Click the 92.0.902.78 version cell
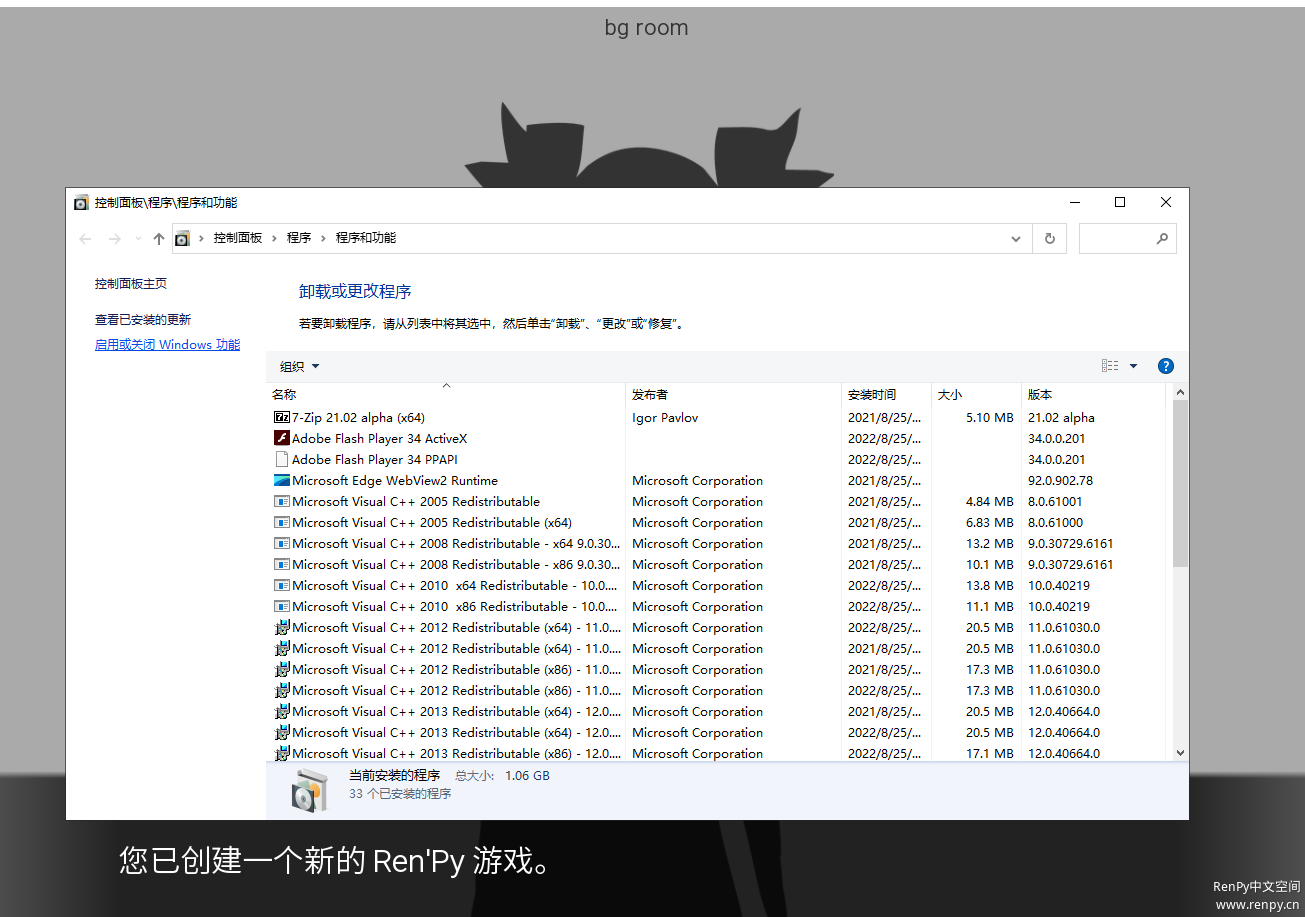 (x=1060, y=480)
